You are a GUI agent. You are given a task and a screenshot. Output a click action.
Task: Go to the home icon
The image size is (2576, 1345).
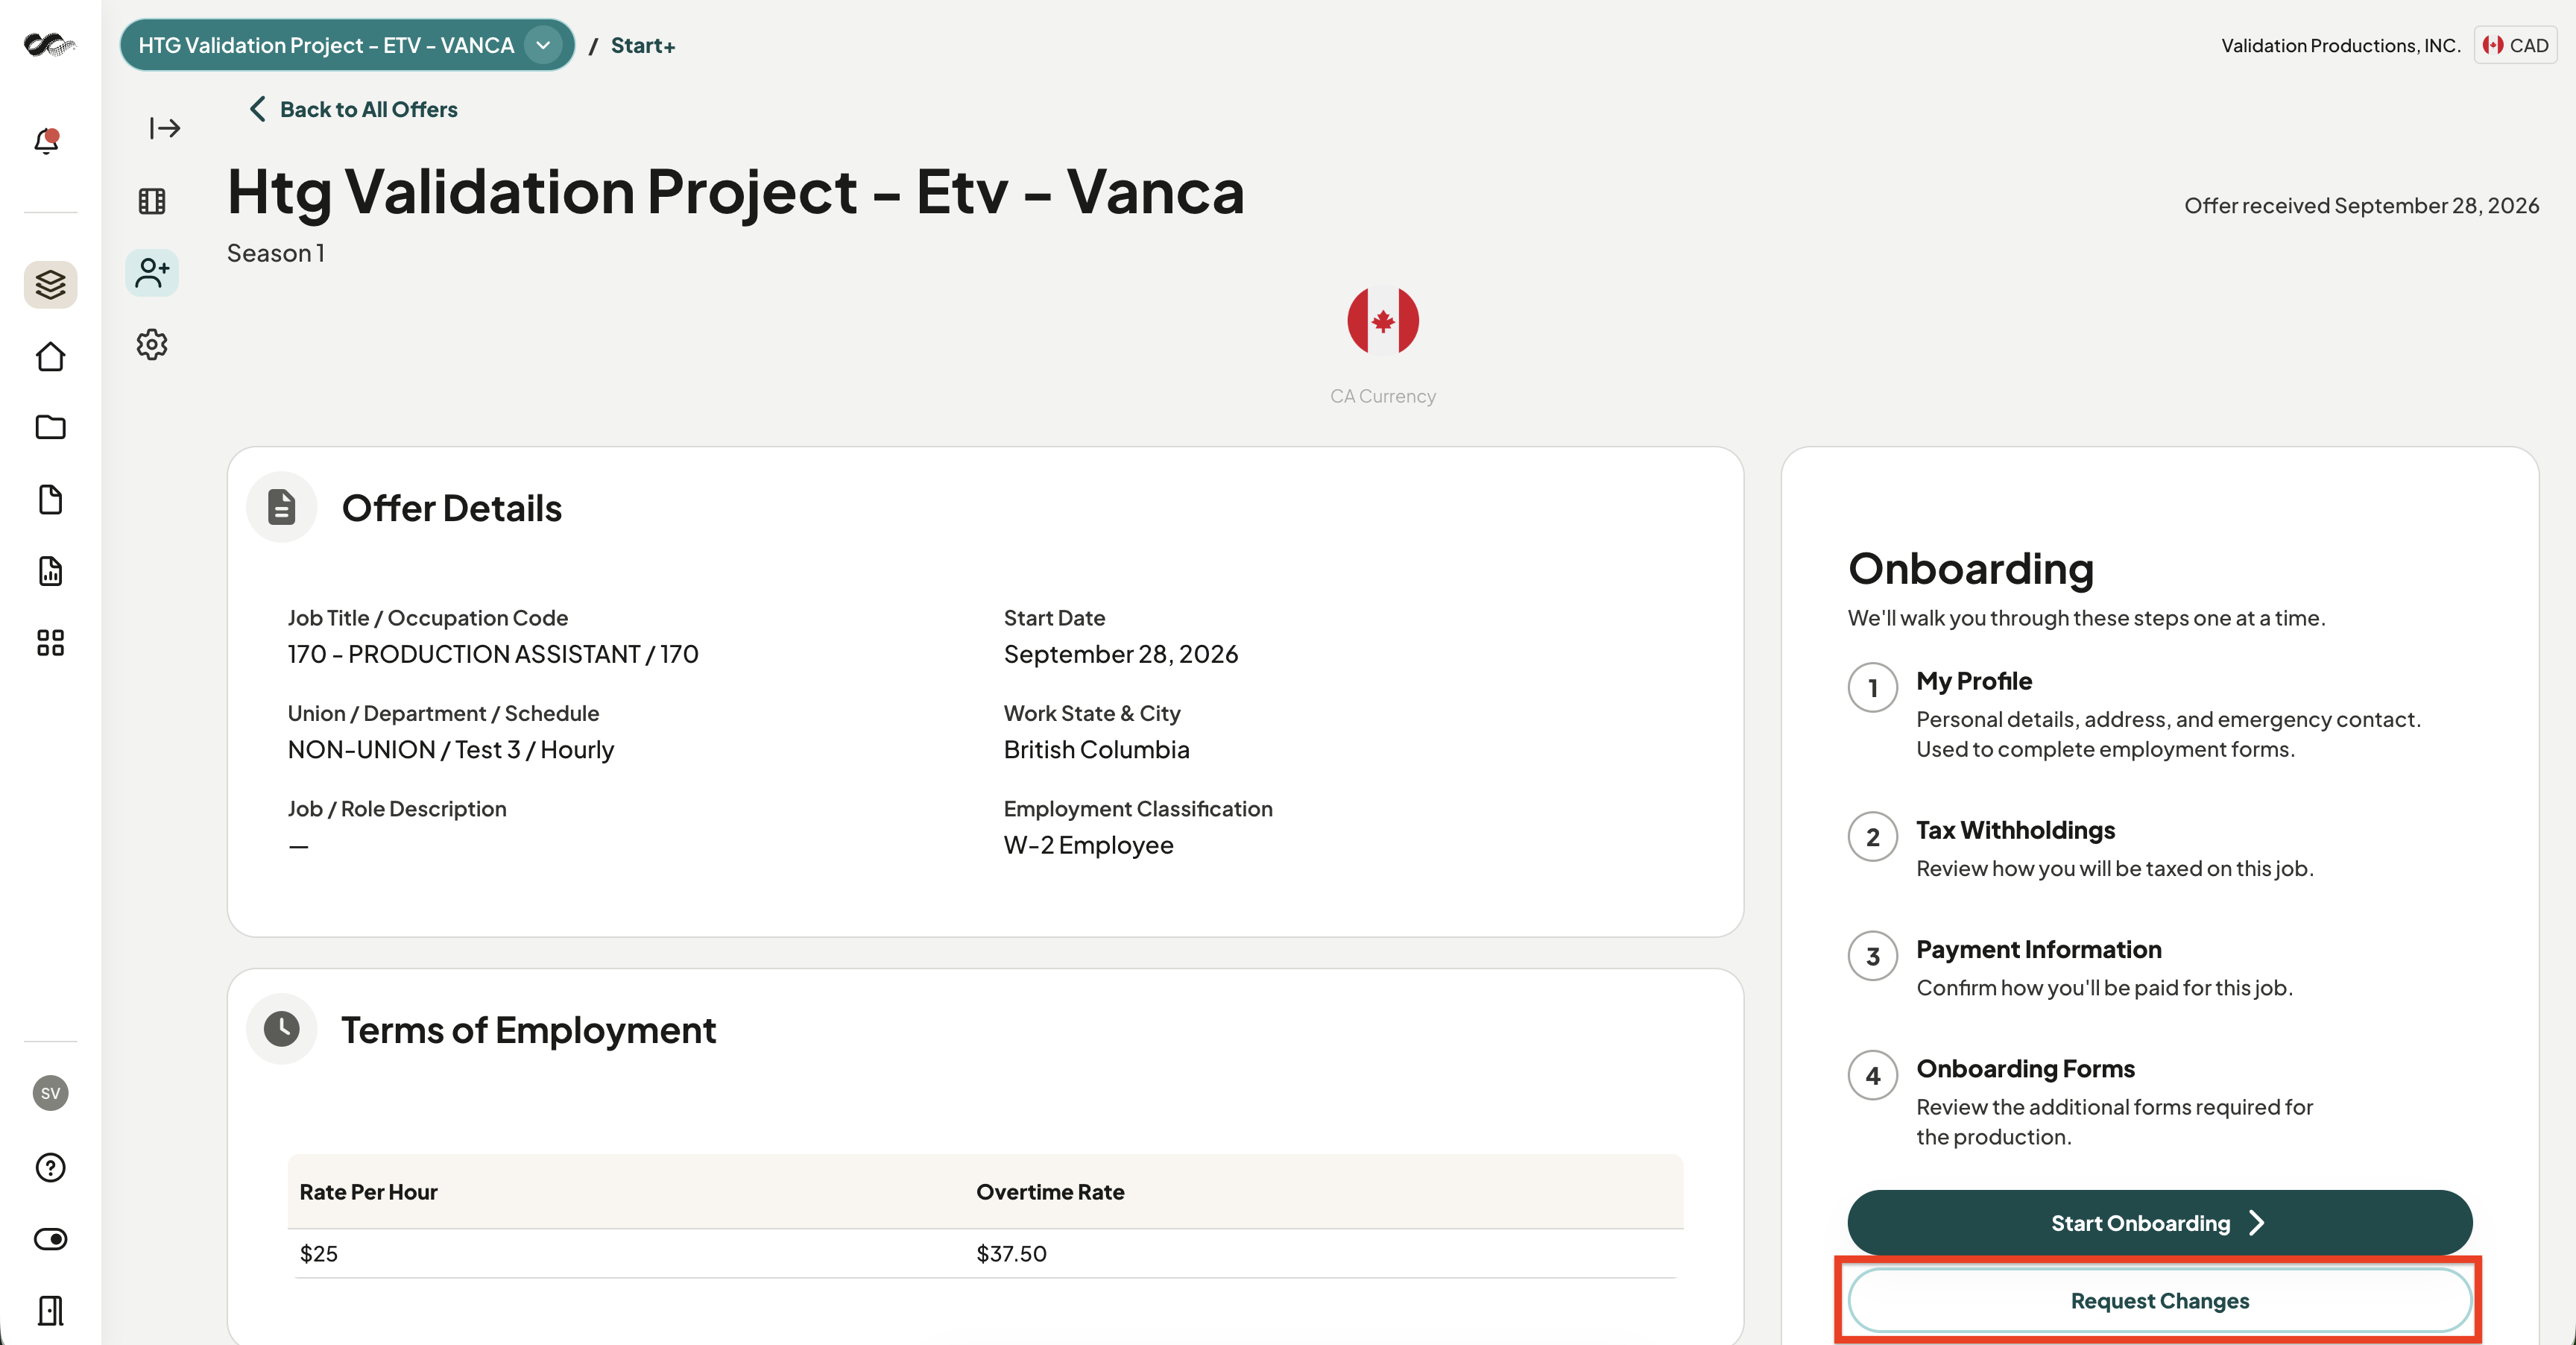pyautogui.click(x=50, y=357)
